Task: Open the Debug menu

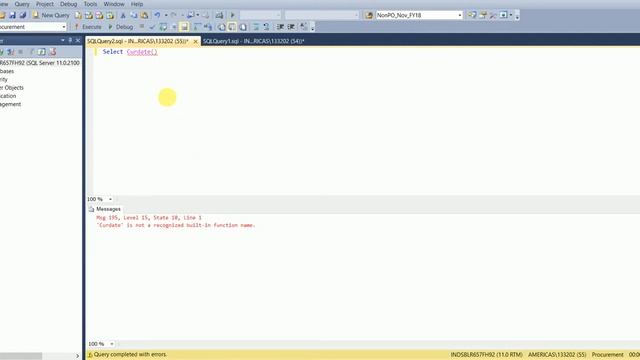Action: click(69, 4)
